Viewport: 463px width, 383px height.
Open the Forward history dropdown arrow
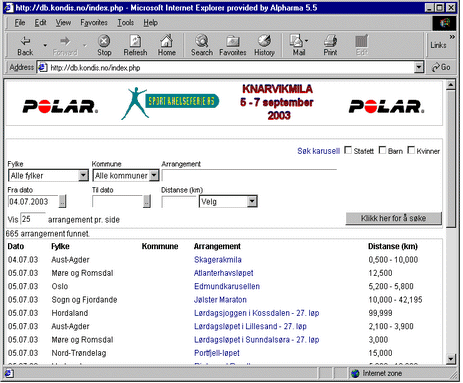pyautogui.click(x=85, y=45)
